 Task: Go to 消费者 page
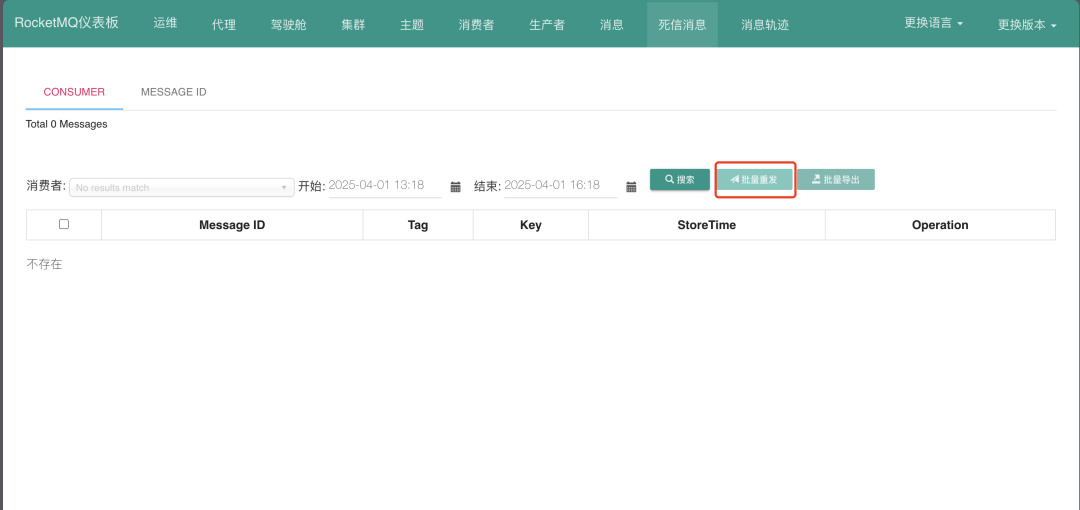476,25
